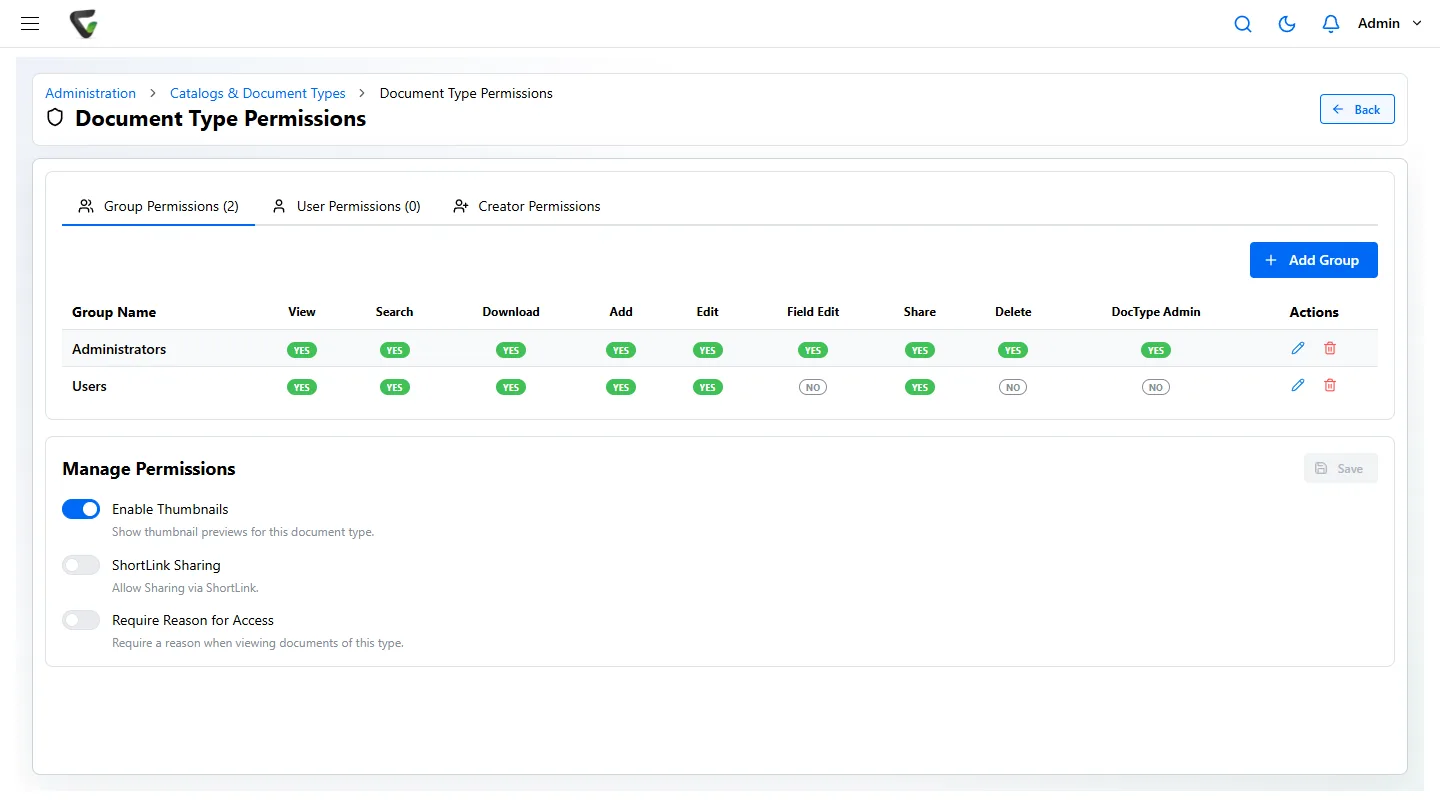Click Users Delete NO badge

pos(1013,387)
